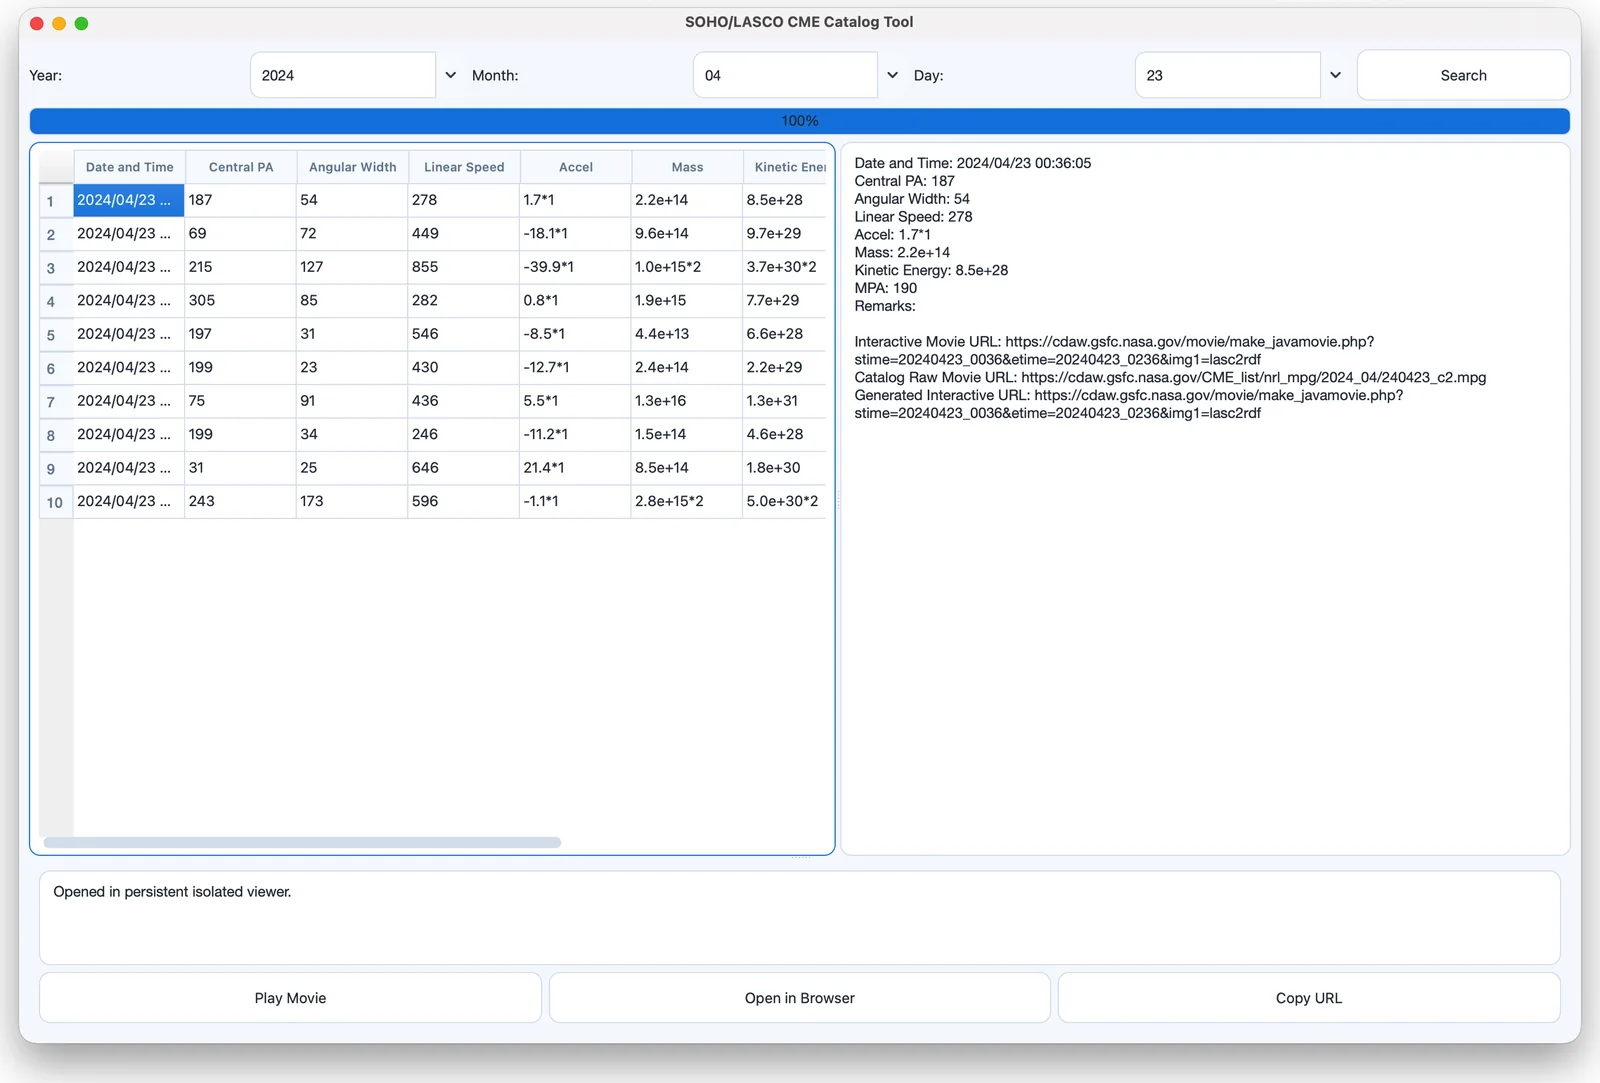The height and width of the screenshot is (1083, 1600).
Task: Click the blue 100% progress bar
Action: (800, 121)
